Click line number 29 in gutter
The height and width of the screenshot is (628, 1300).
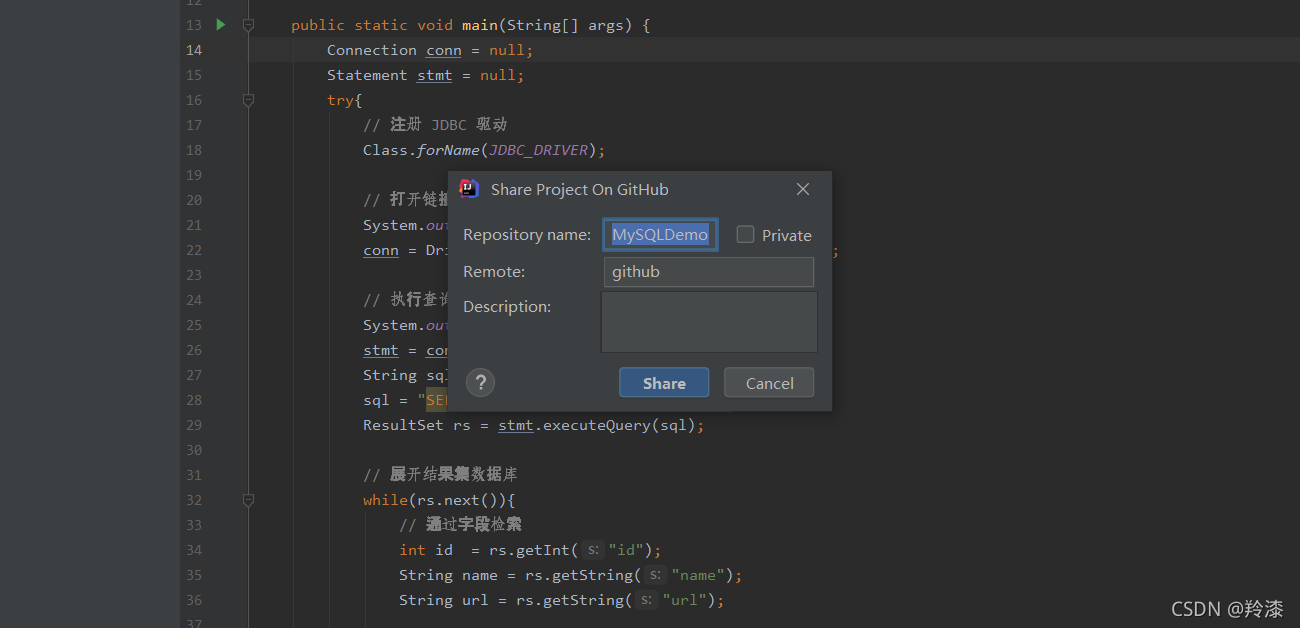[x=193, y=425]
